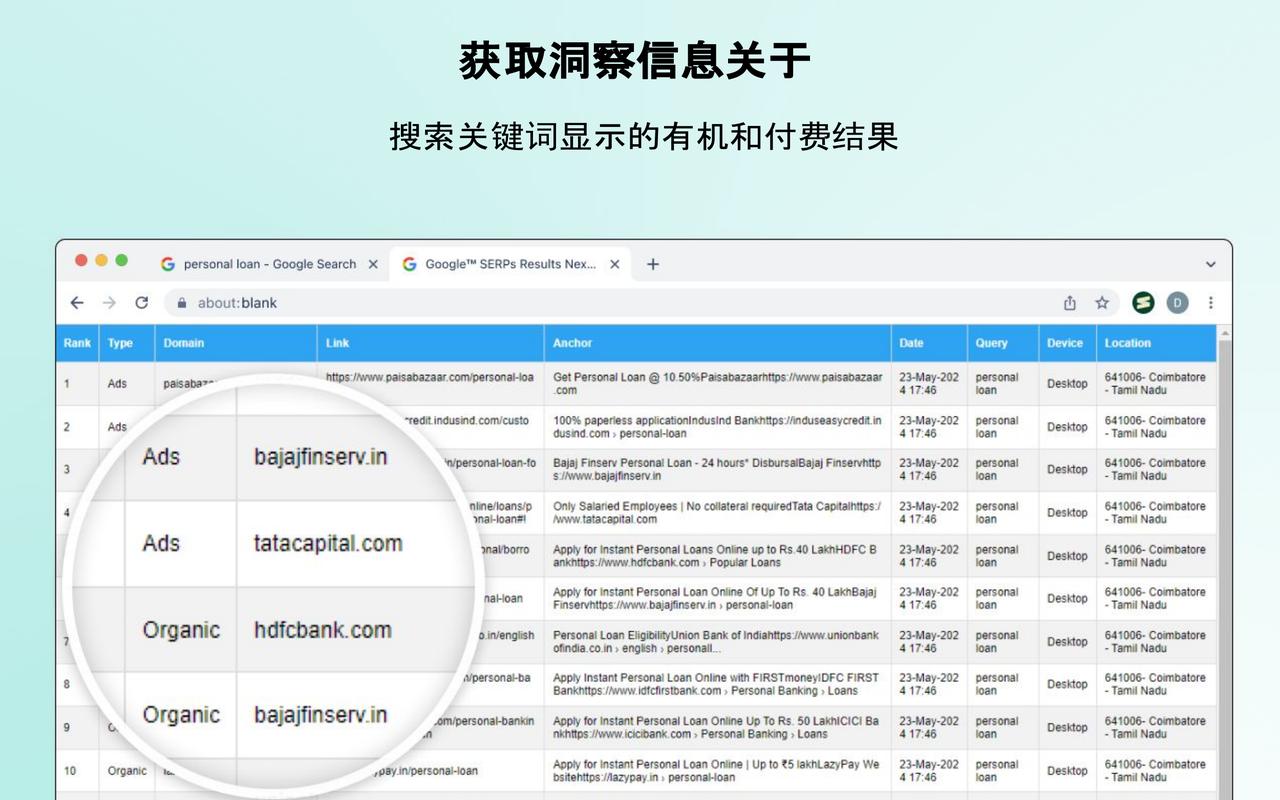Bookmark the page with the star icon

1102,303
